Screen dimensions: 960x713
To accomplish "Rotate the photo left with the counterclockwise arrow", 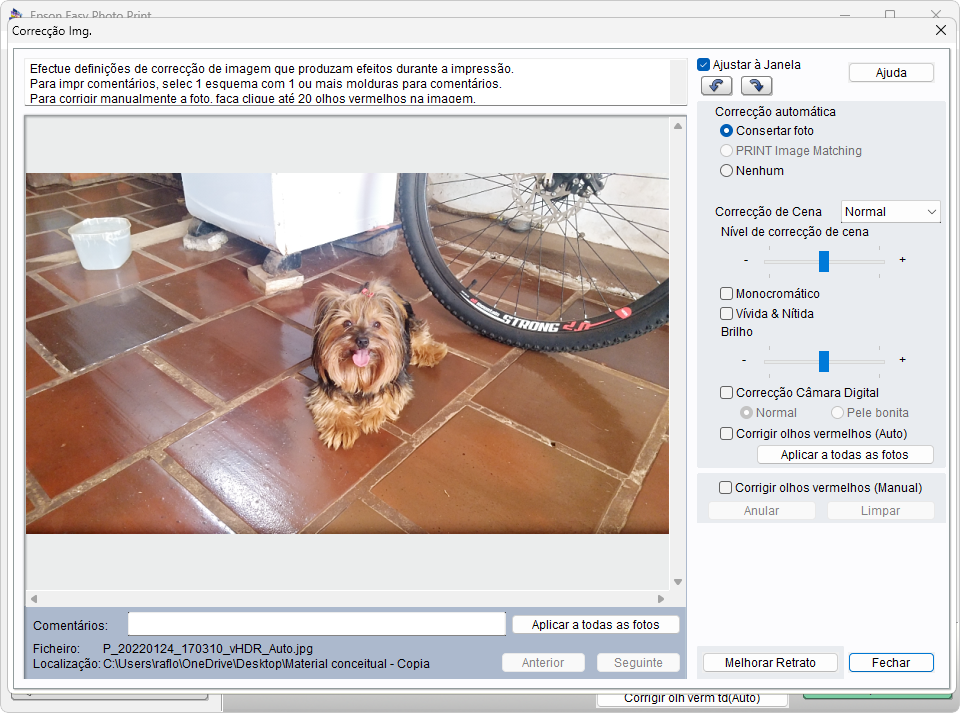I will [716, 86].
